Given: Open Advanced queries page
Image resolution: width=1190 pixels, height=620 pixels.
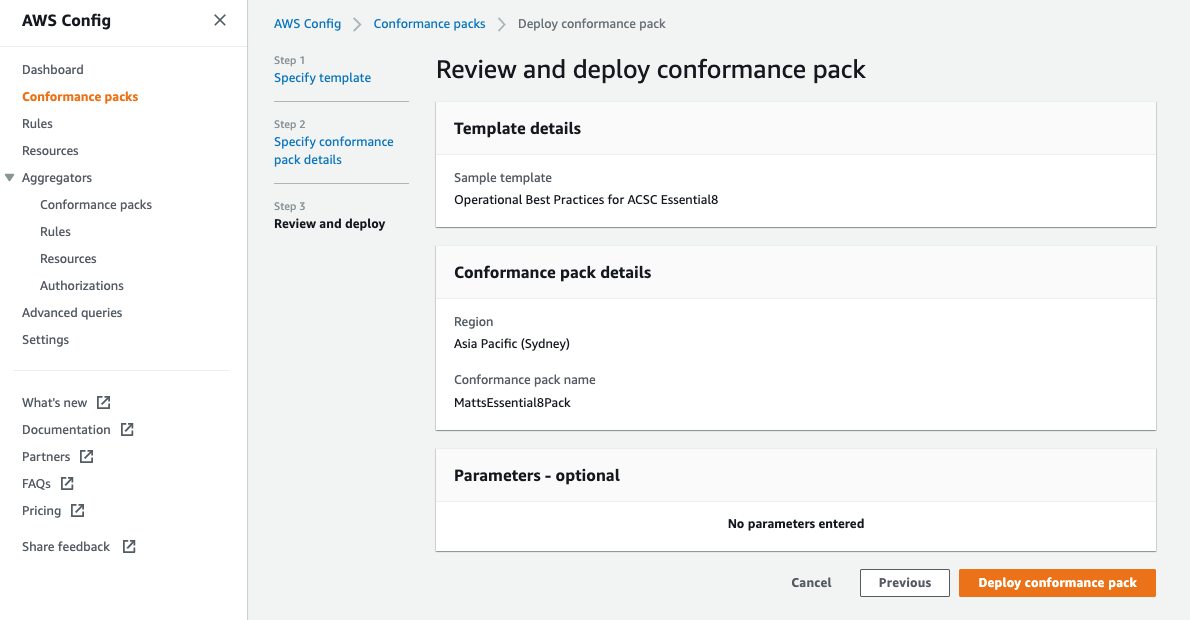Looking at the screenshot, I should (72, 313).
